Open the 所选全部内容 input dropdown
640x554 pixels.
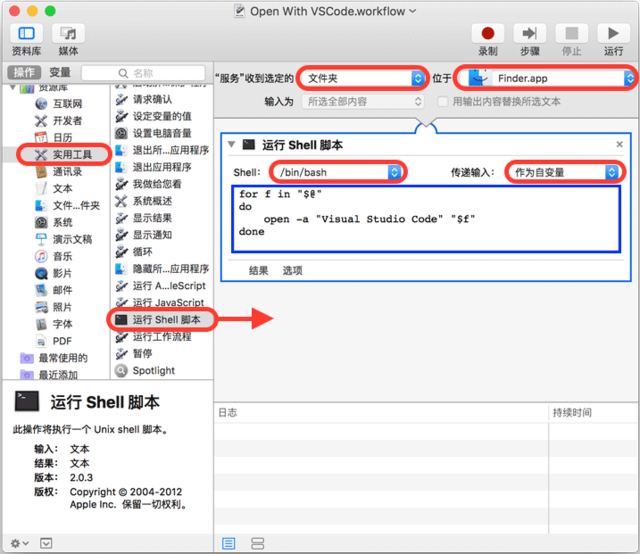pyautogui.click(x=363, y=102)
